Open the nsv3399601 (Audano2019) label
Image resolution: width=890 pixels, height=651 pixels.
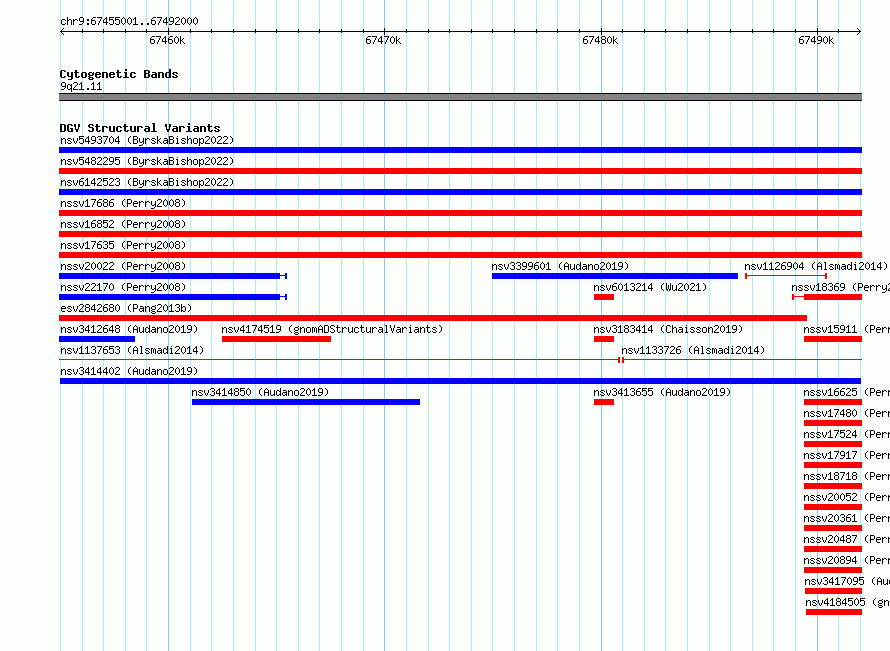pos(560,266)
